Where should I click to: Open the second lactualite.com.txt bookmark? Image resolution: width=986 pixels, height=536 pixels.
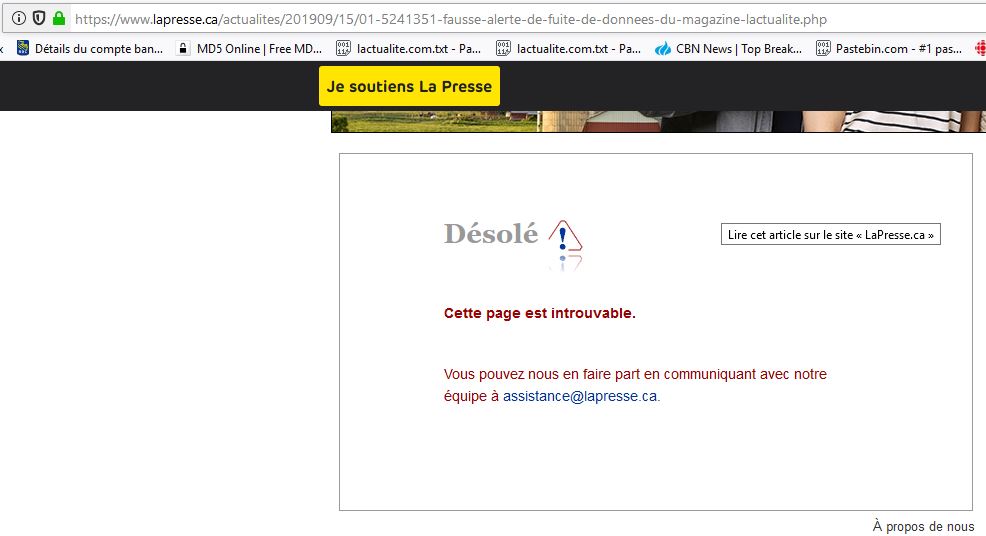point(568,48)
